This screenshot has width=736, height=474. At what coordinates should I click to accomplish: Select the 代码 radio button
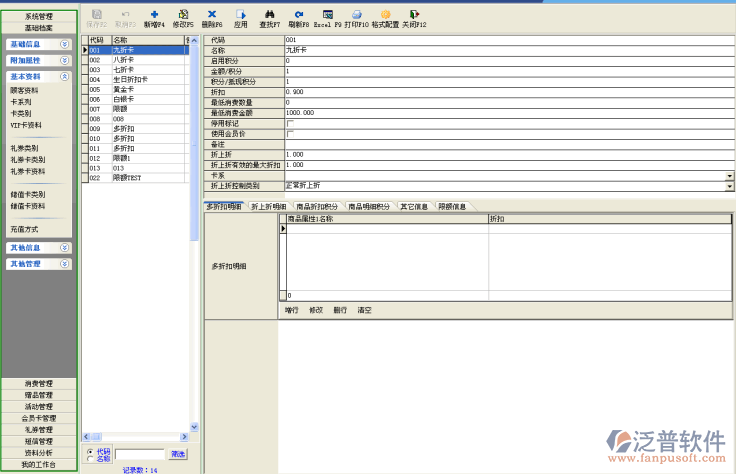[x=91, y=451]
